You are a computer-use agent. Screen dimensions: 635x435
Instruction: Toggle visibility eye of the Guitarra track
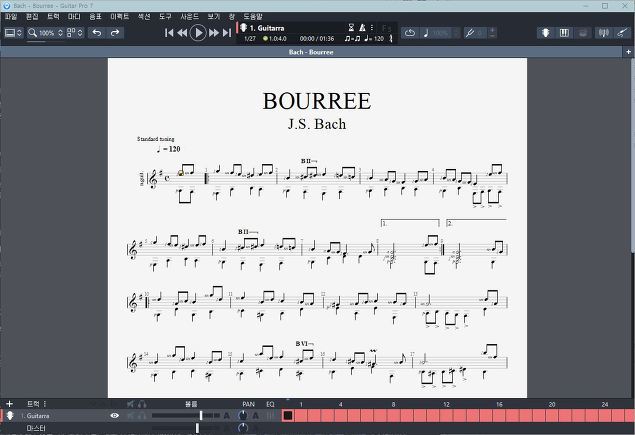115,416
